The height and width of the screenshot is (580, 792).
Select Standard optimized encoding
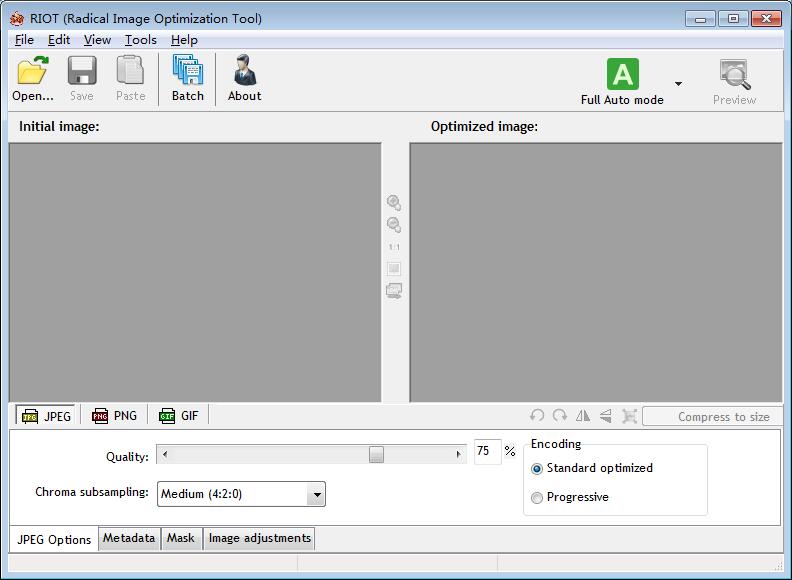pyautogui.click(x=592, y=468)
